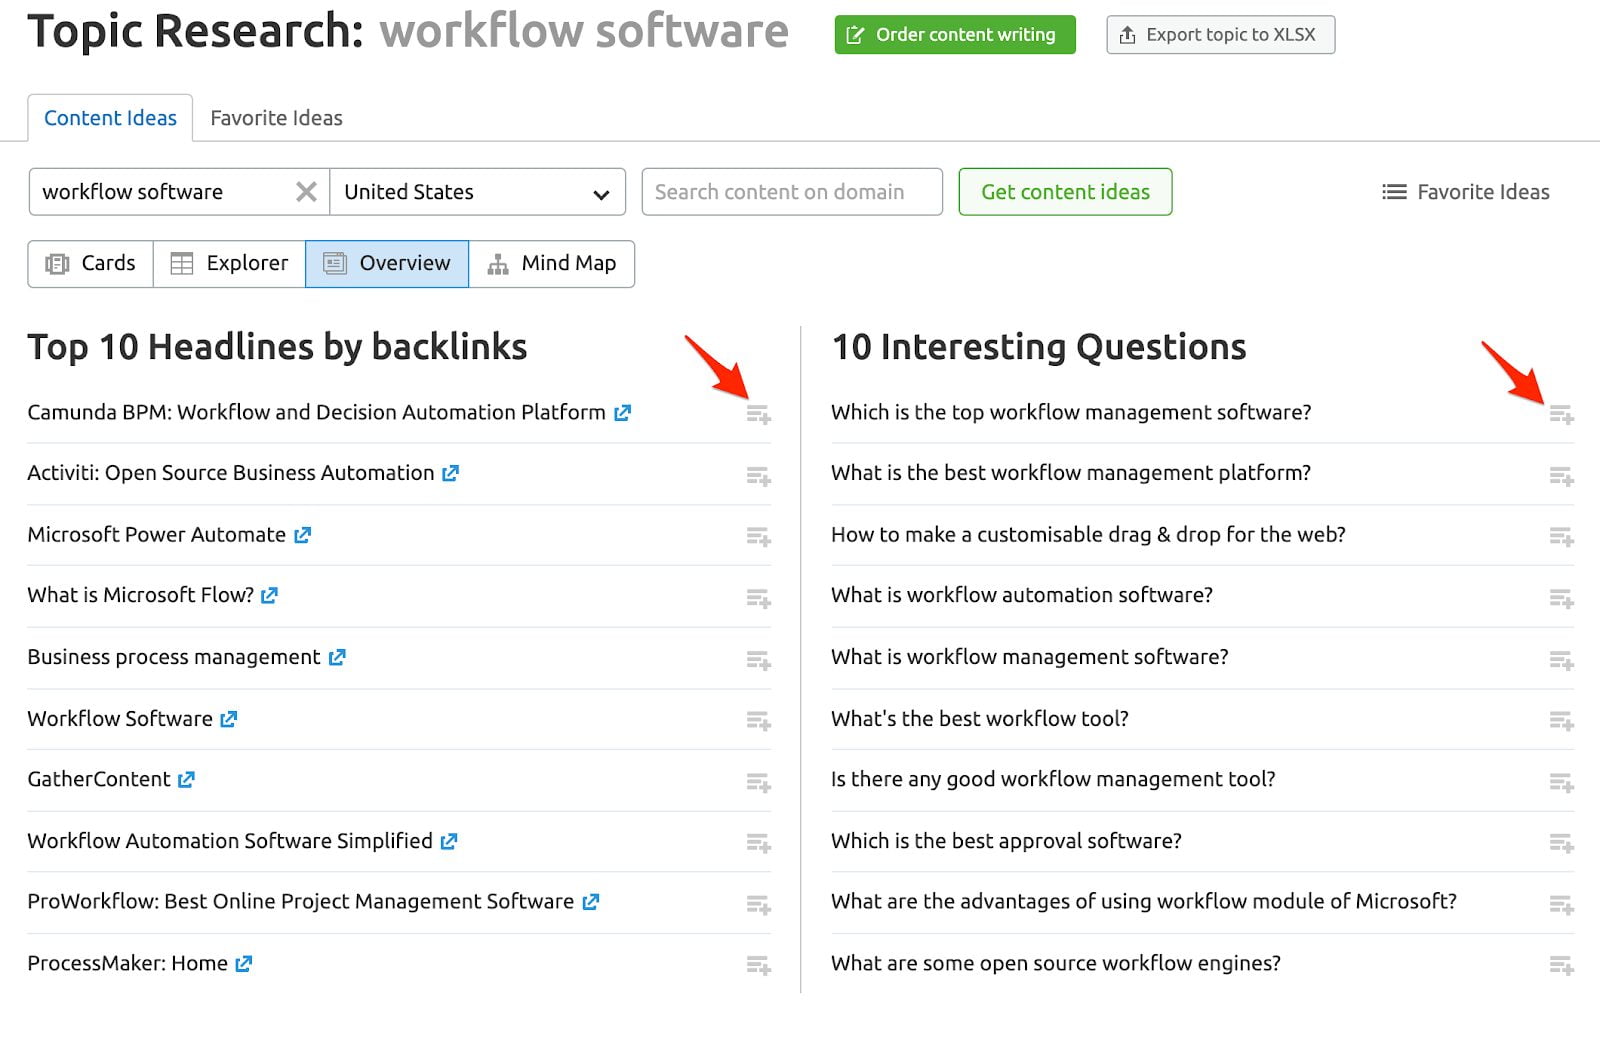Image resolution: width=1600 pixels, height=1049 pixels.
Task: Select the Overview view
Action: (x=387, y=263)
